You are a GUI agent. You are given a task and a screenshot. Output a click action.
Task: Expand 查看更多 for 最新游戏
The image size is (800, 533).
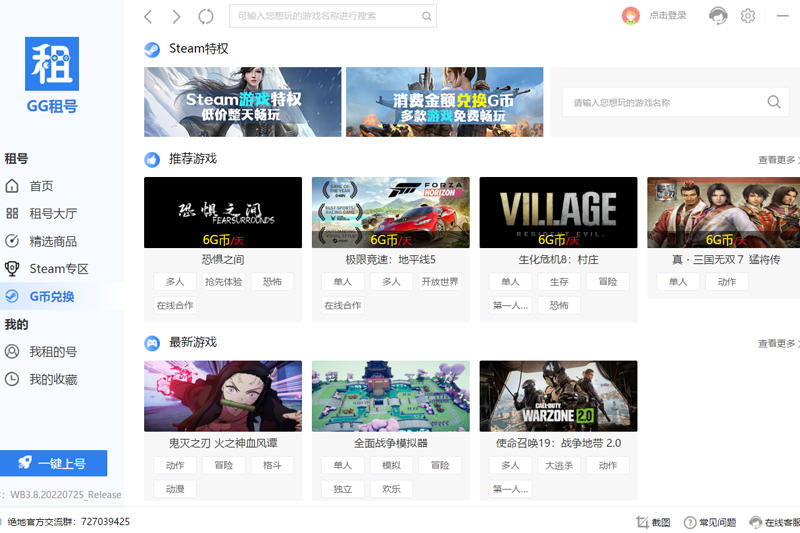(778, 344)
